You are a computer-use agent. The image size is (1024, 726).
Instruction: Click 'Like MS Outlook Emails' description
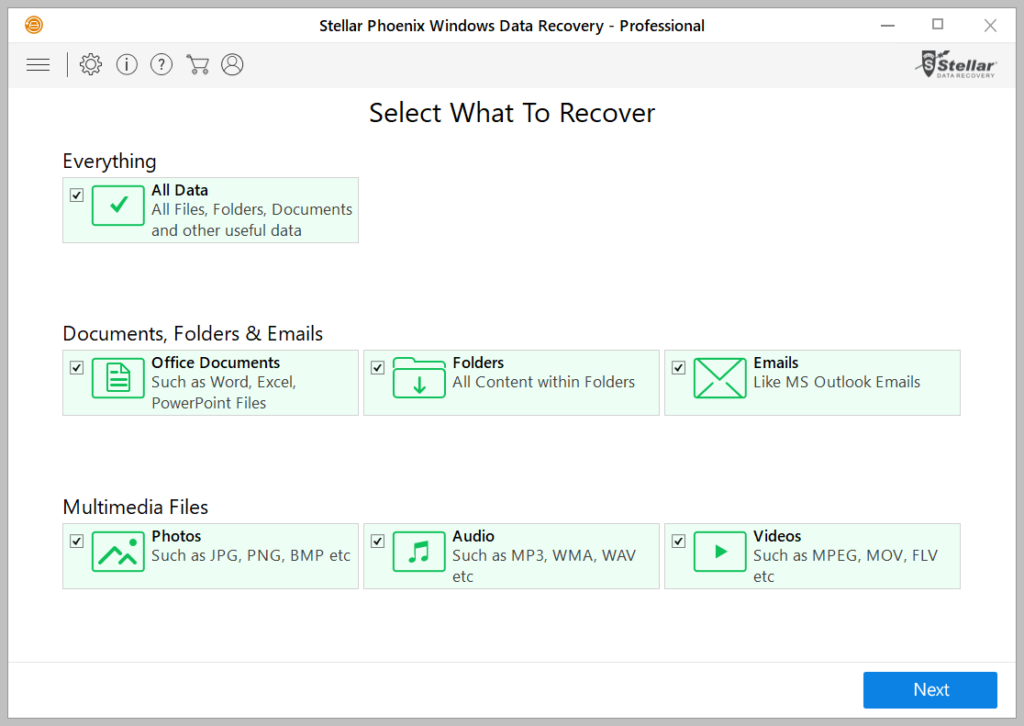pyautogui.click(x=837, y=382)
